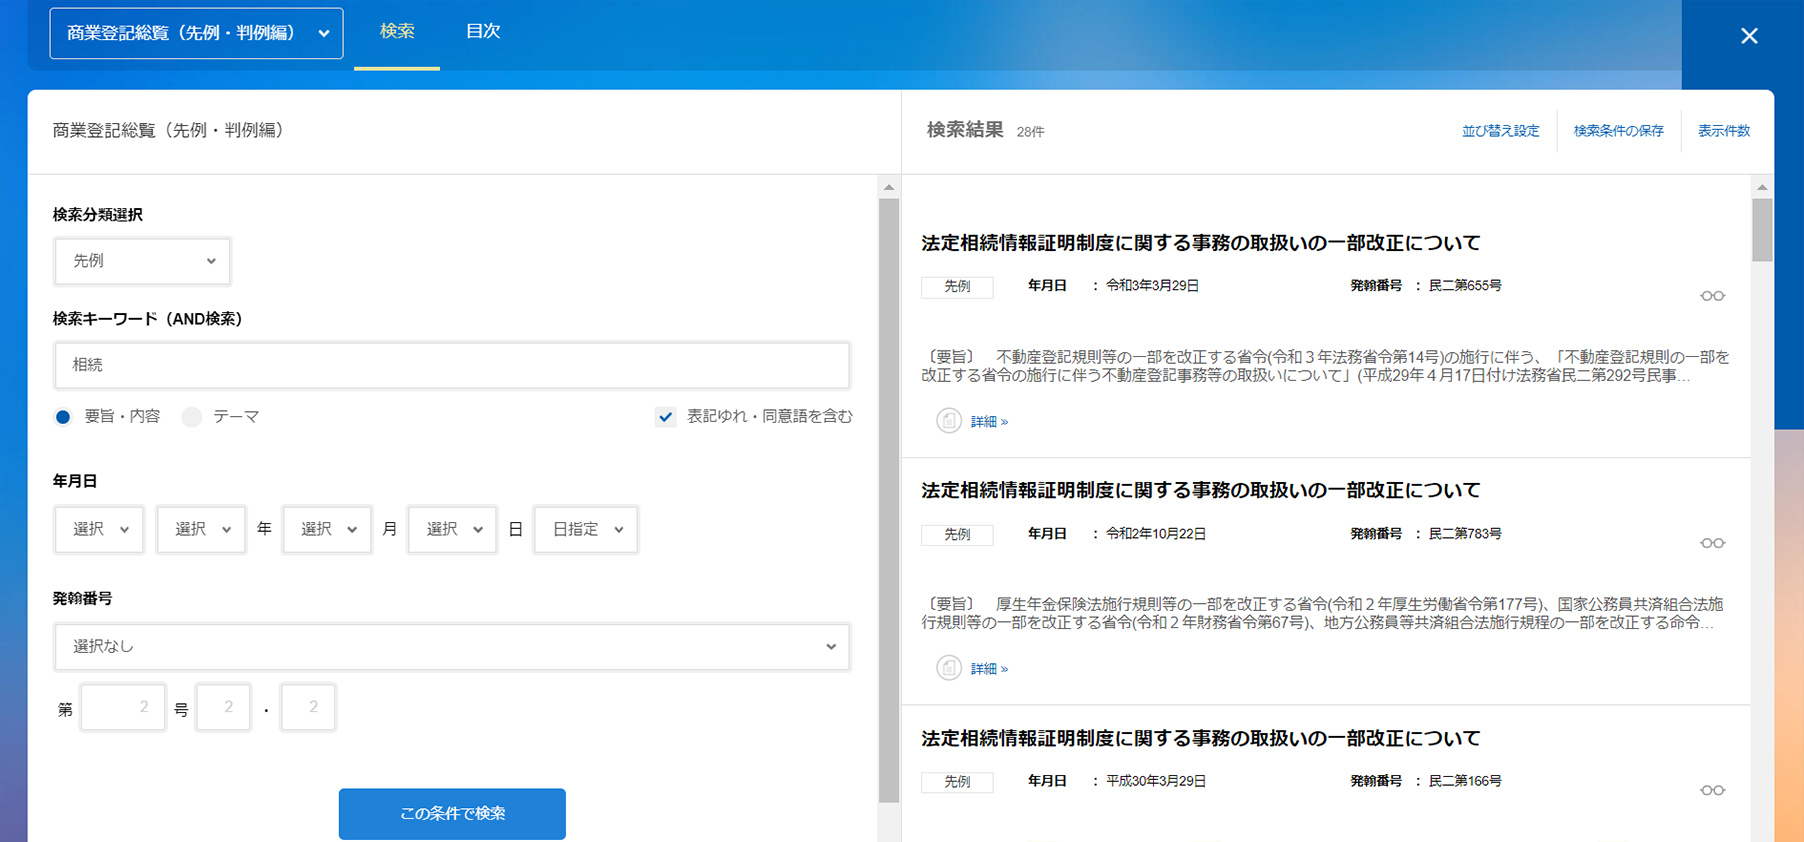
Task: Open 並び替え設定 link
Action: (1500, 131)
